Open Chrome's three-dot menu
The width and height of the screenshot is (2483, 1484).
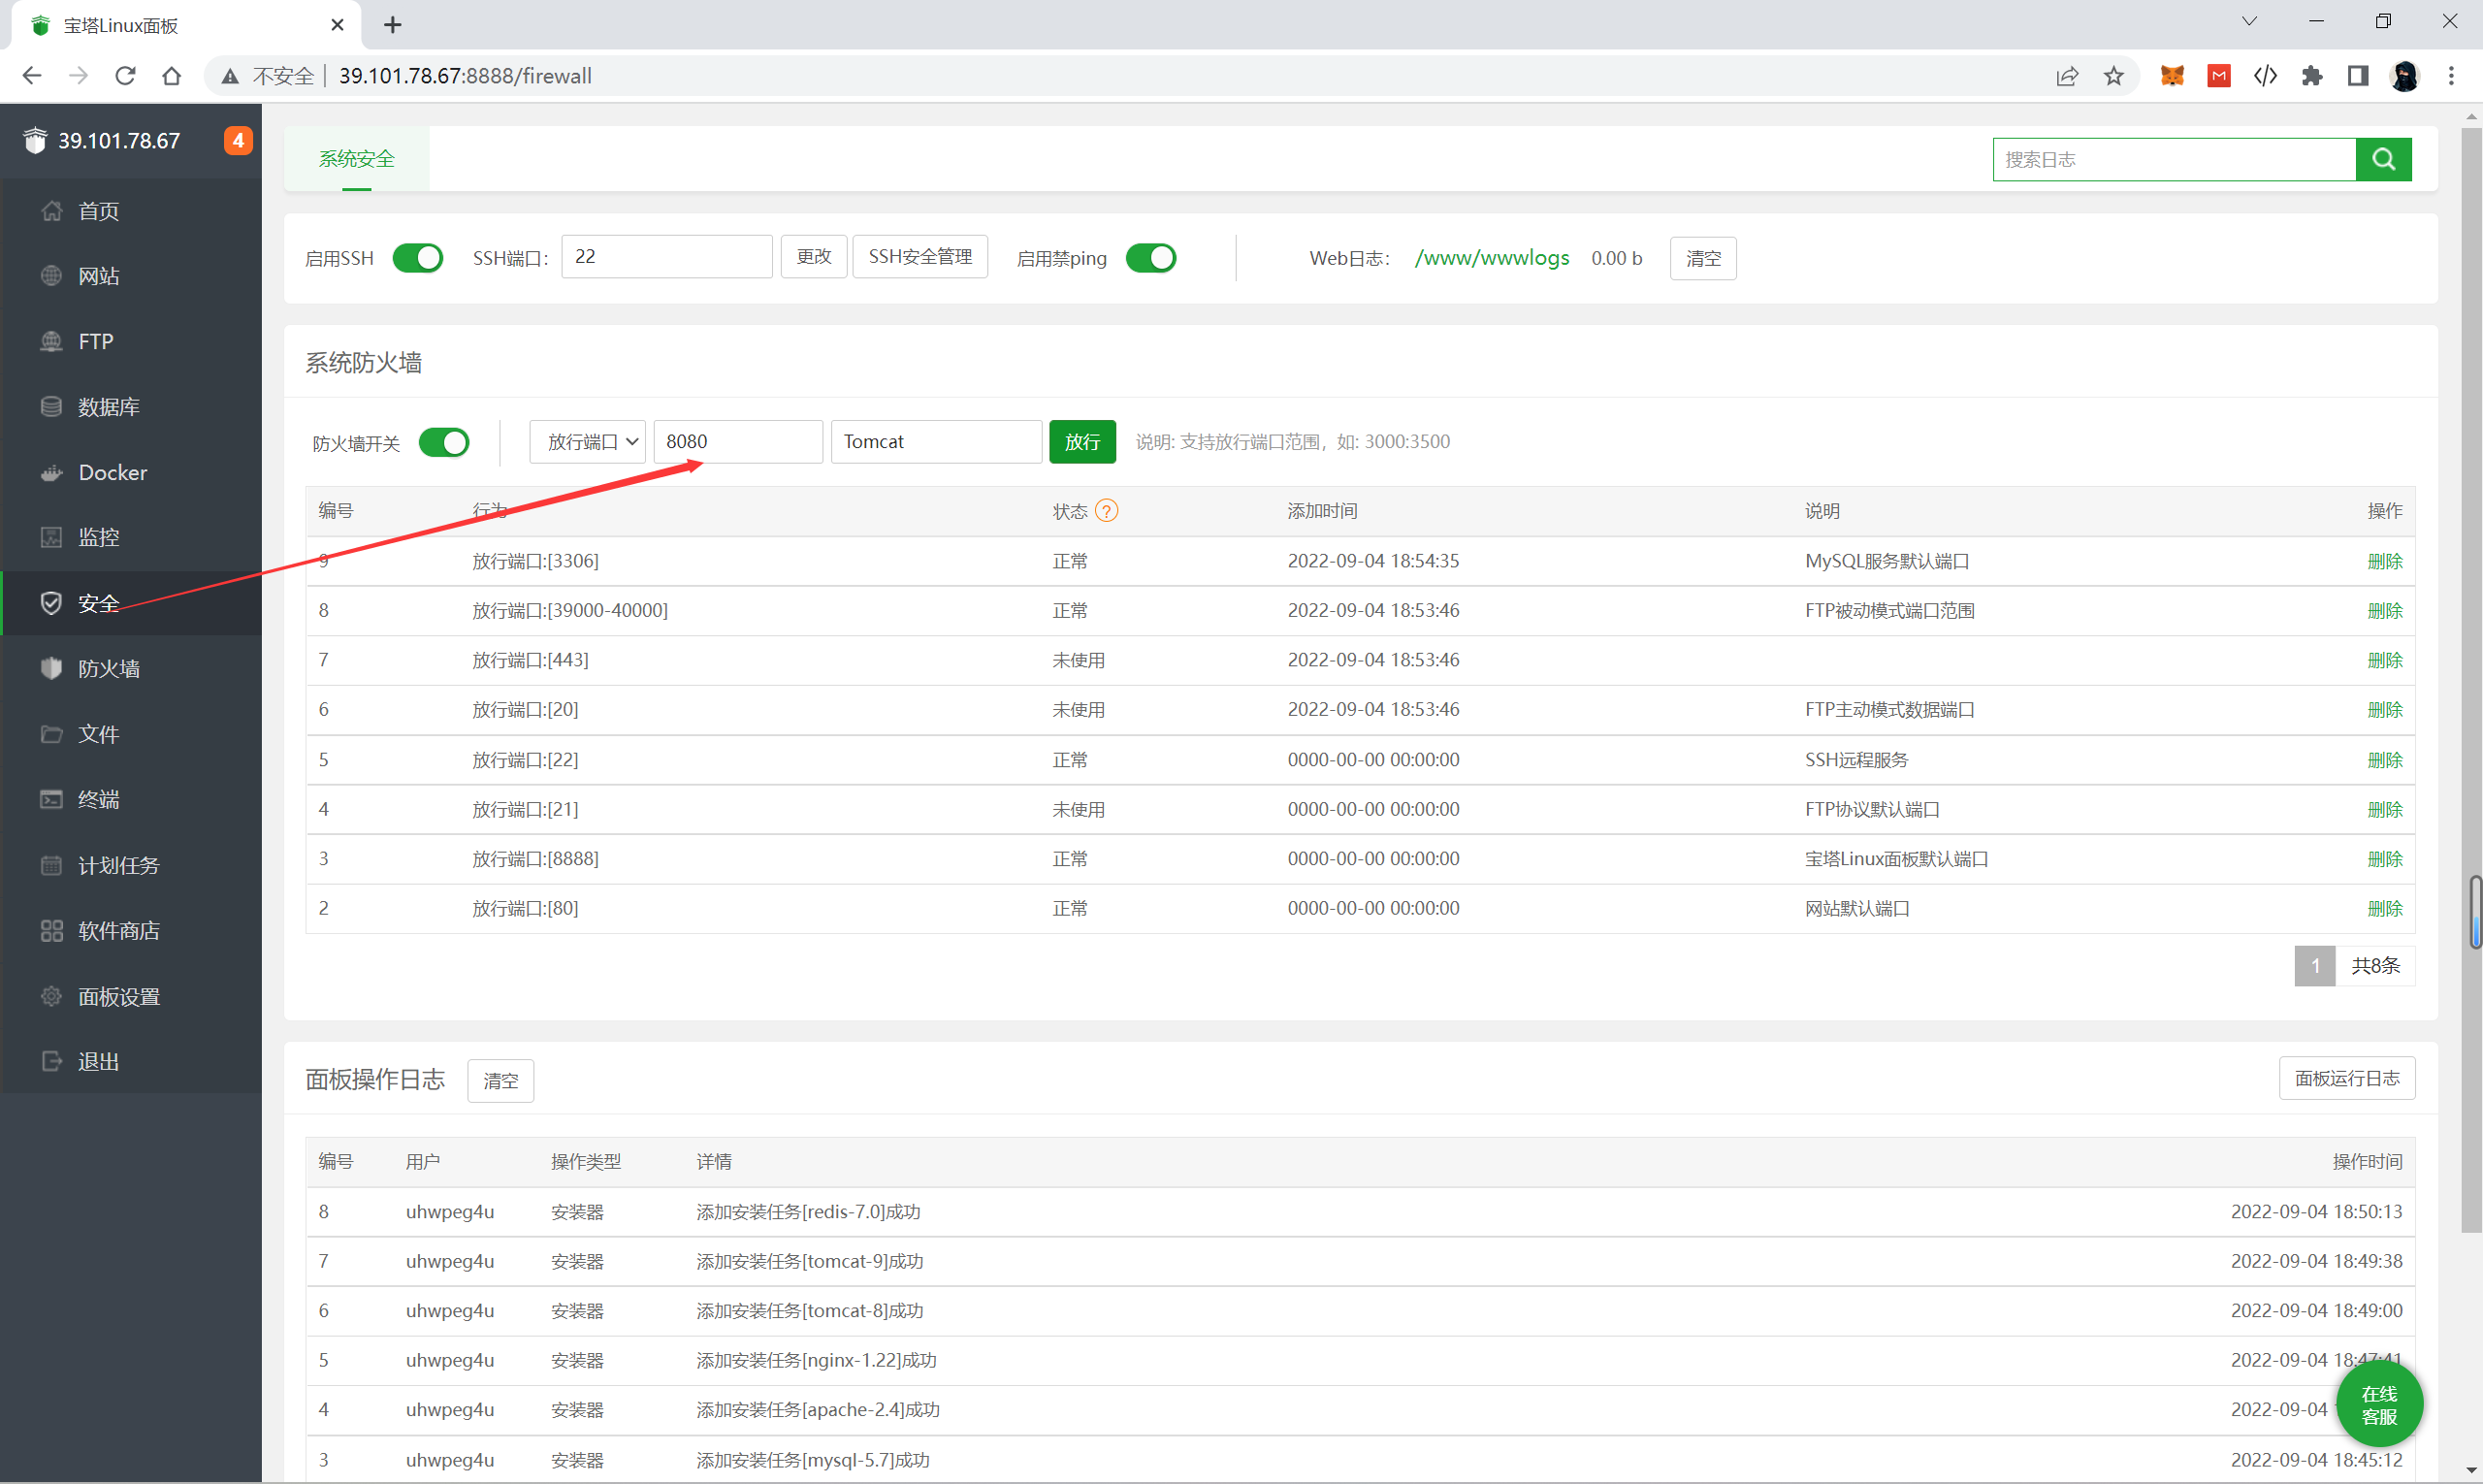(2451, 76)
